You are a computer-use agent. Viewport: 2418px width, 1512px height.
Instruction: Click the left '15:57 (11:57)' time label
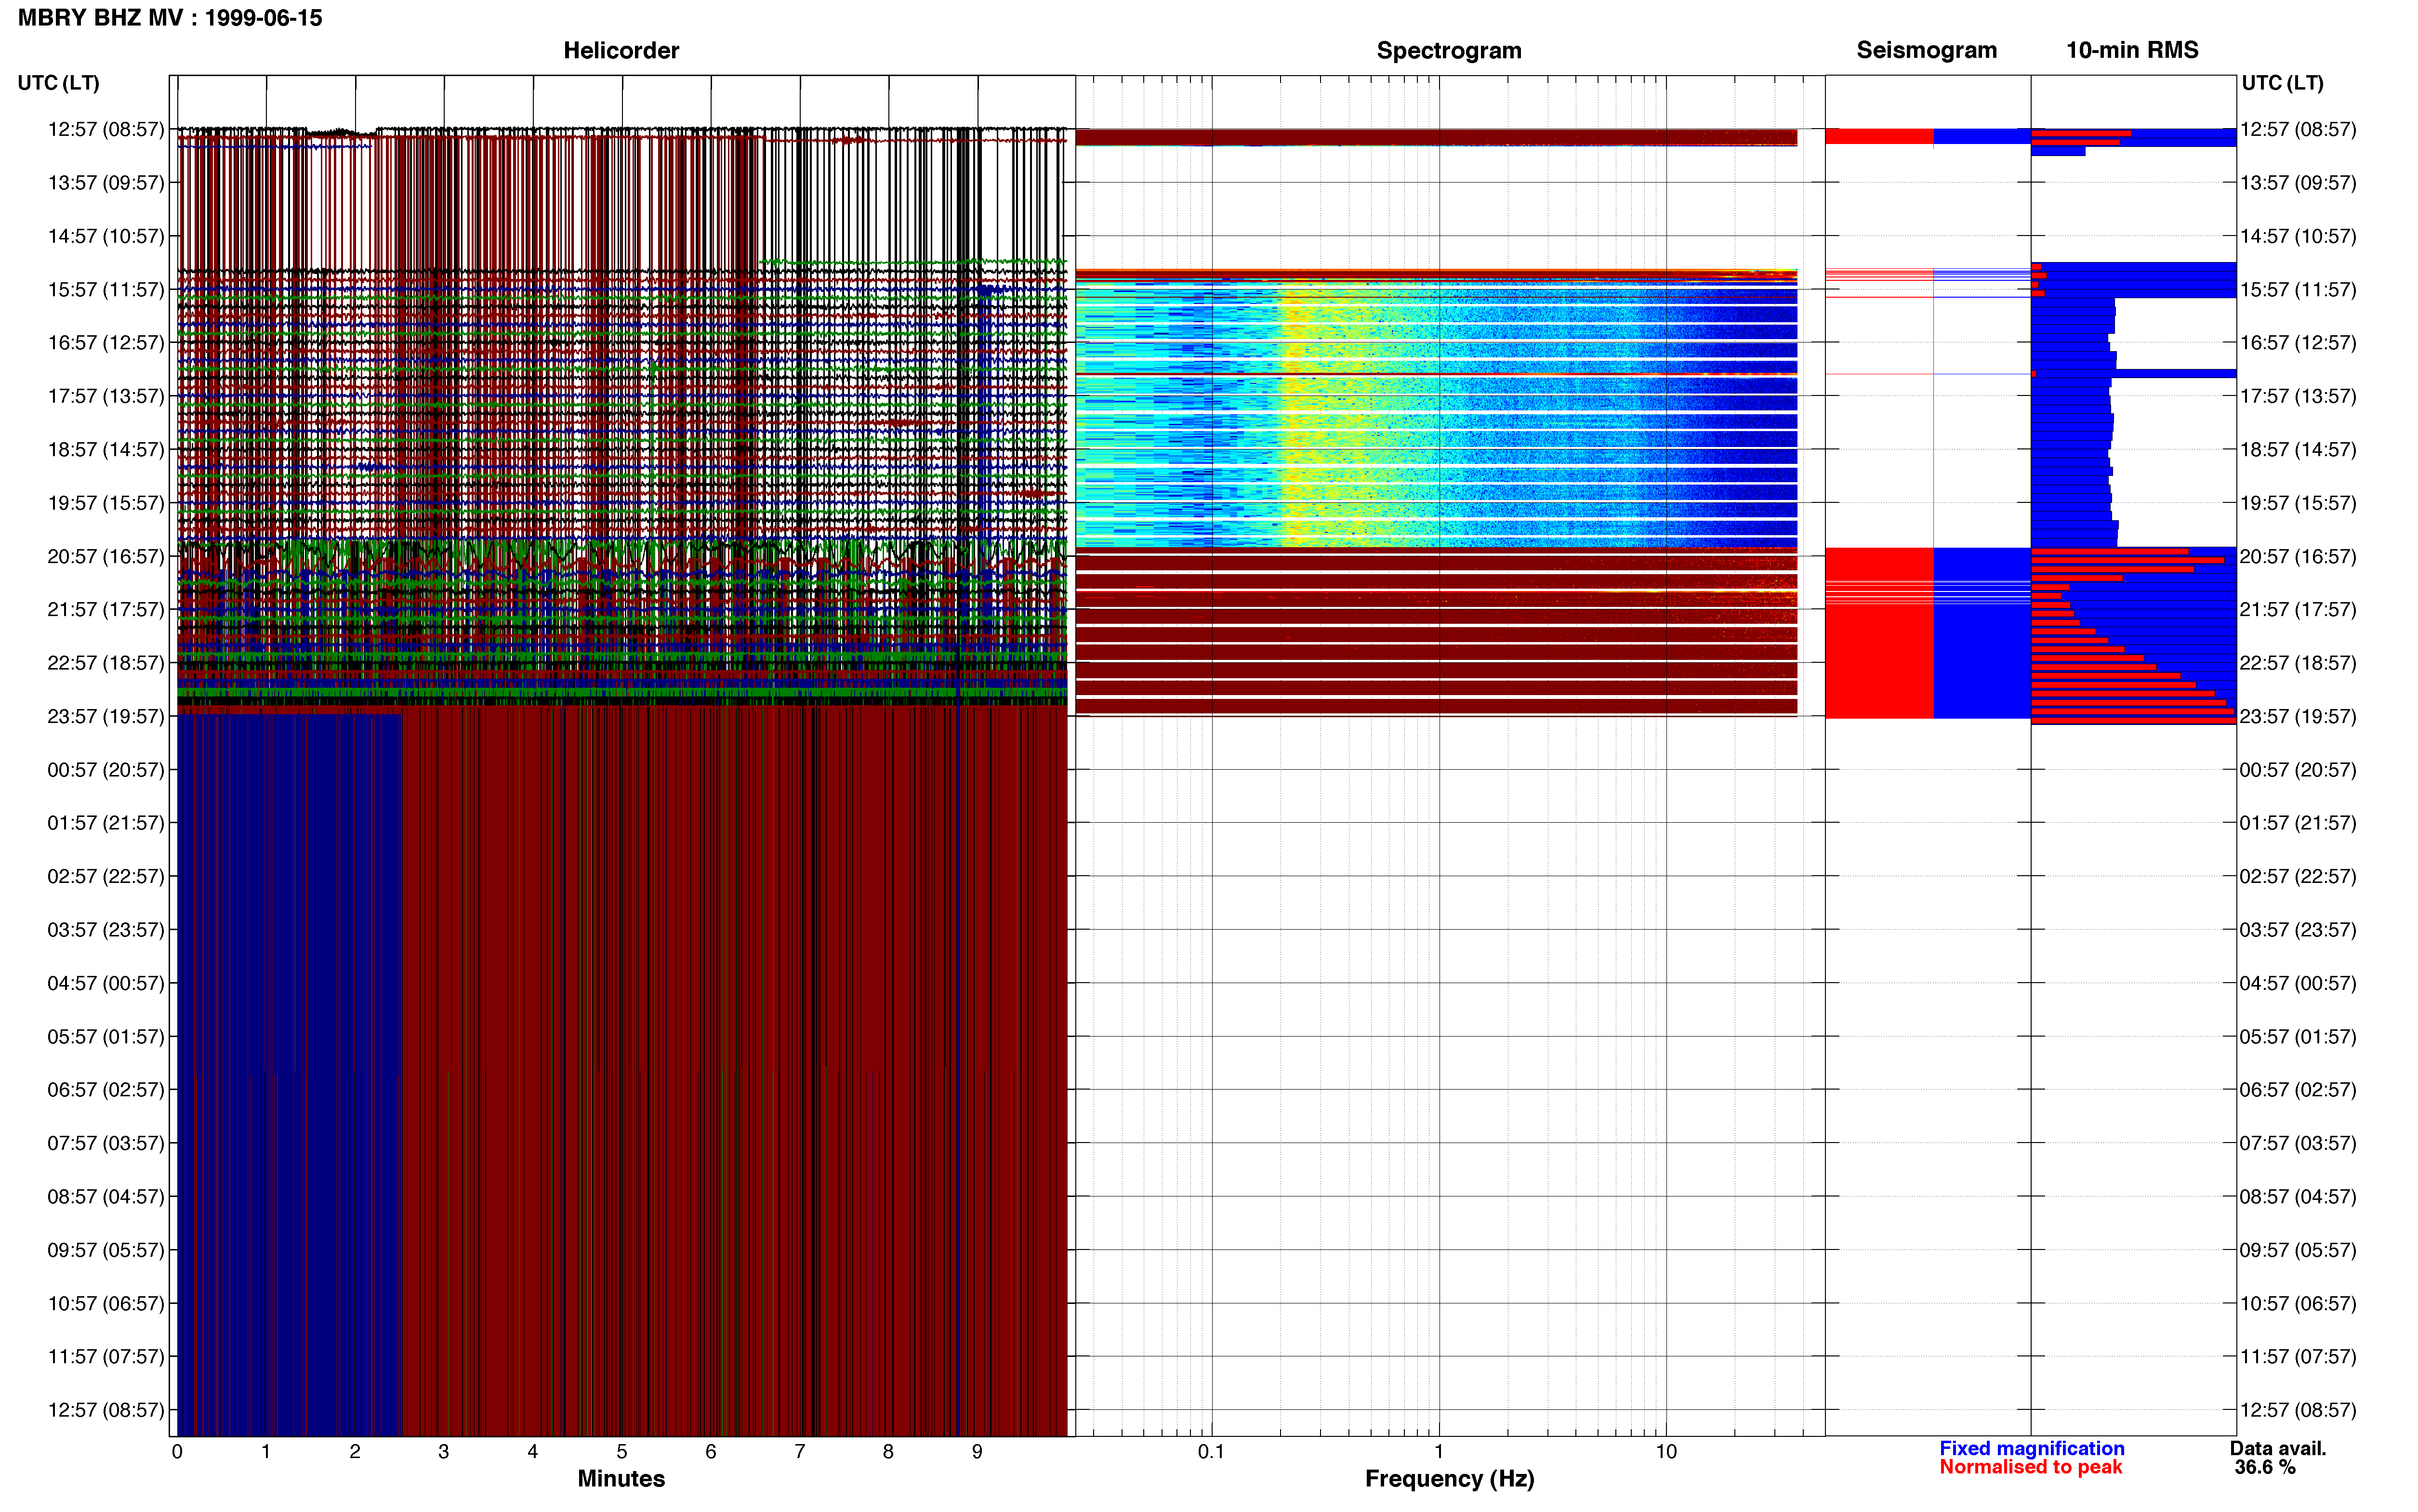[x=106, y=289]
